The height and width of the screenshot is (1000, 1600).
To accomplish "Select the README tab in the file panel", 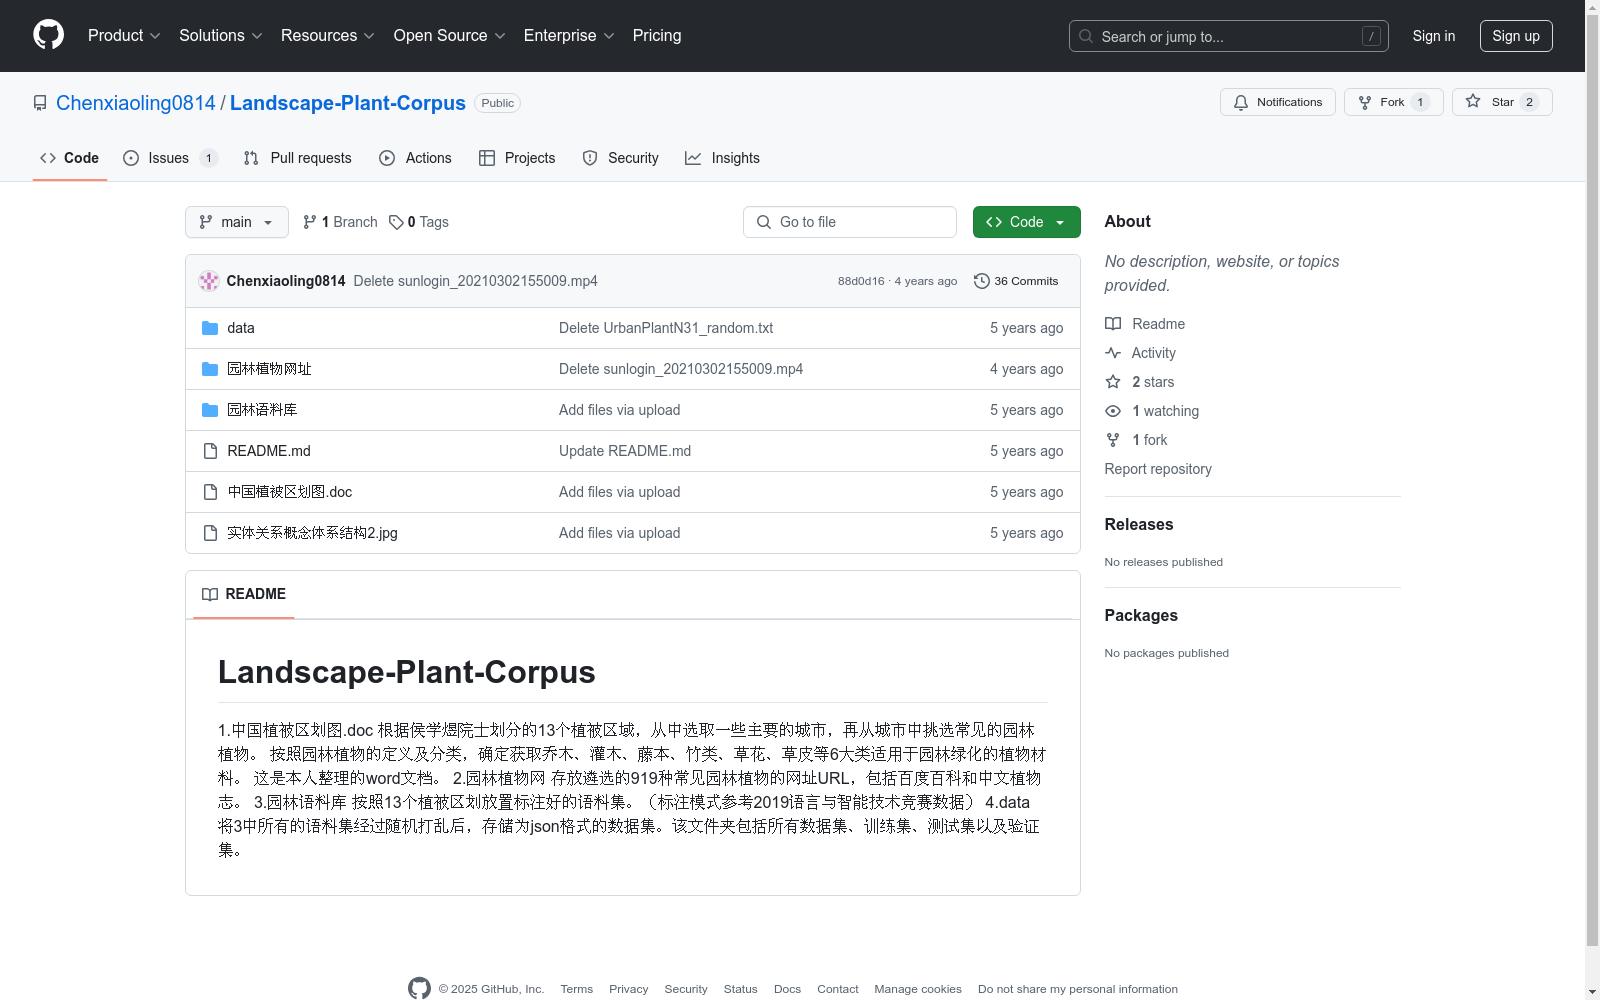I will tap(244, 594).
